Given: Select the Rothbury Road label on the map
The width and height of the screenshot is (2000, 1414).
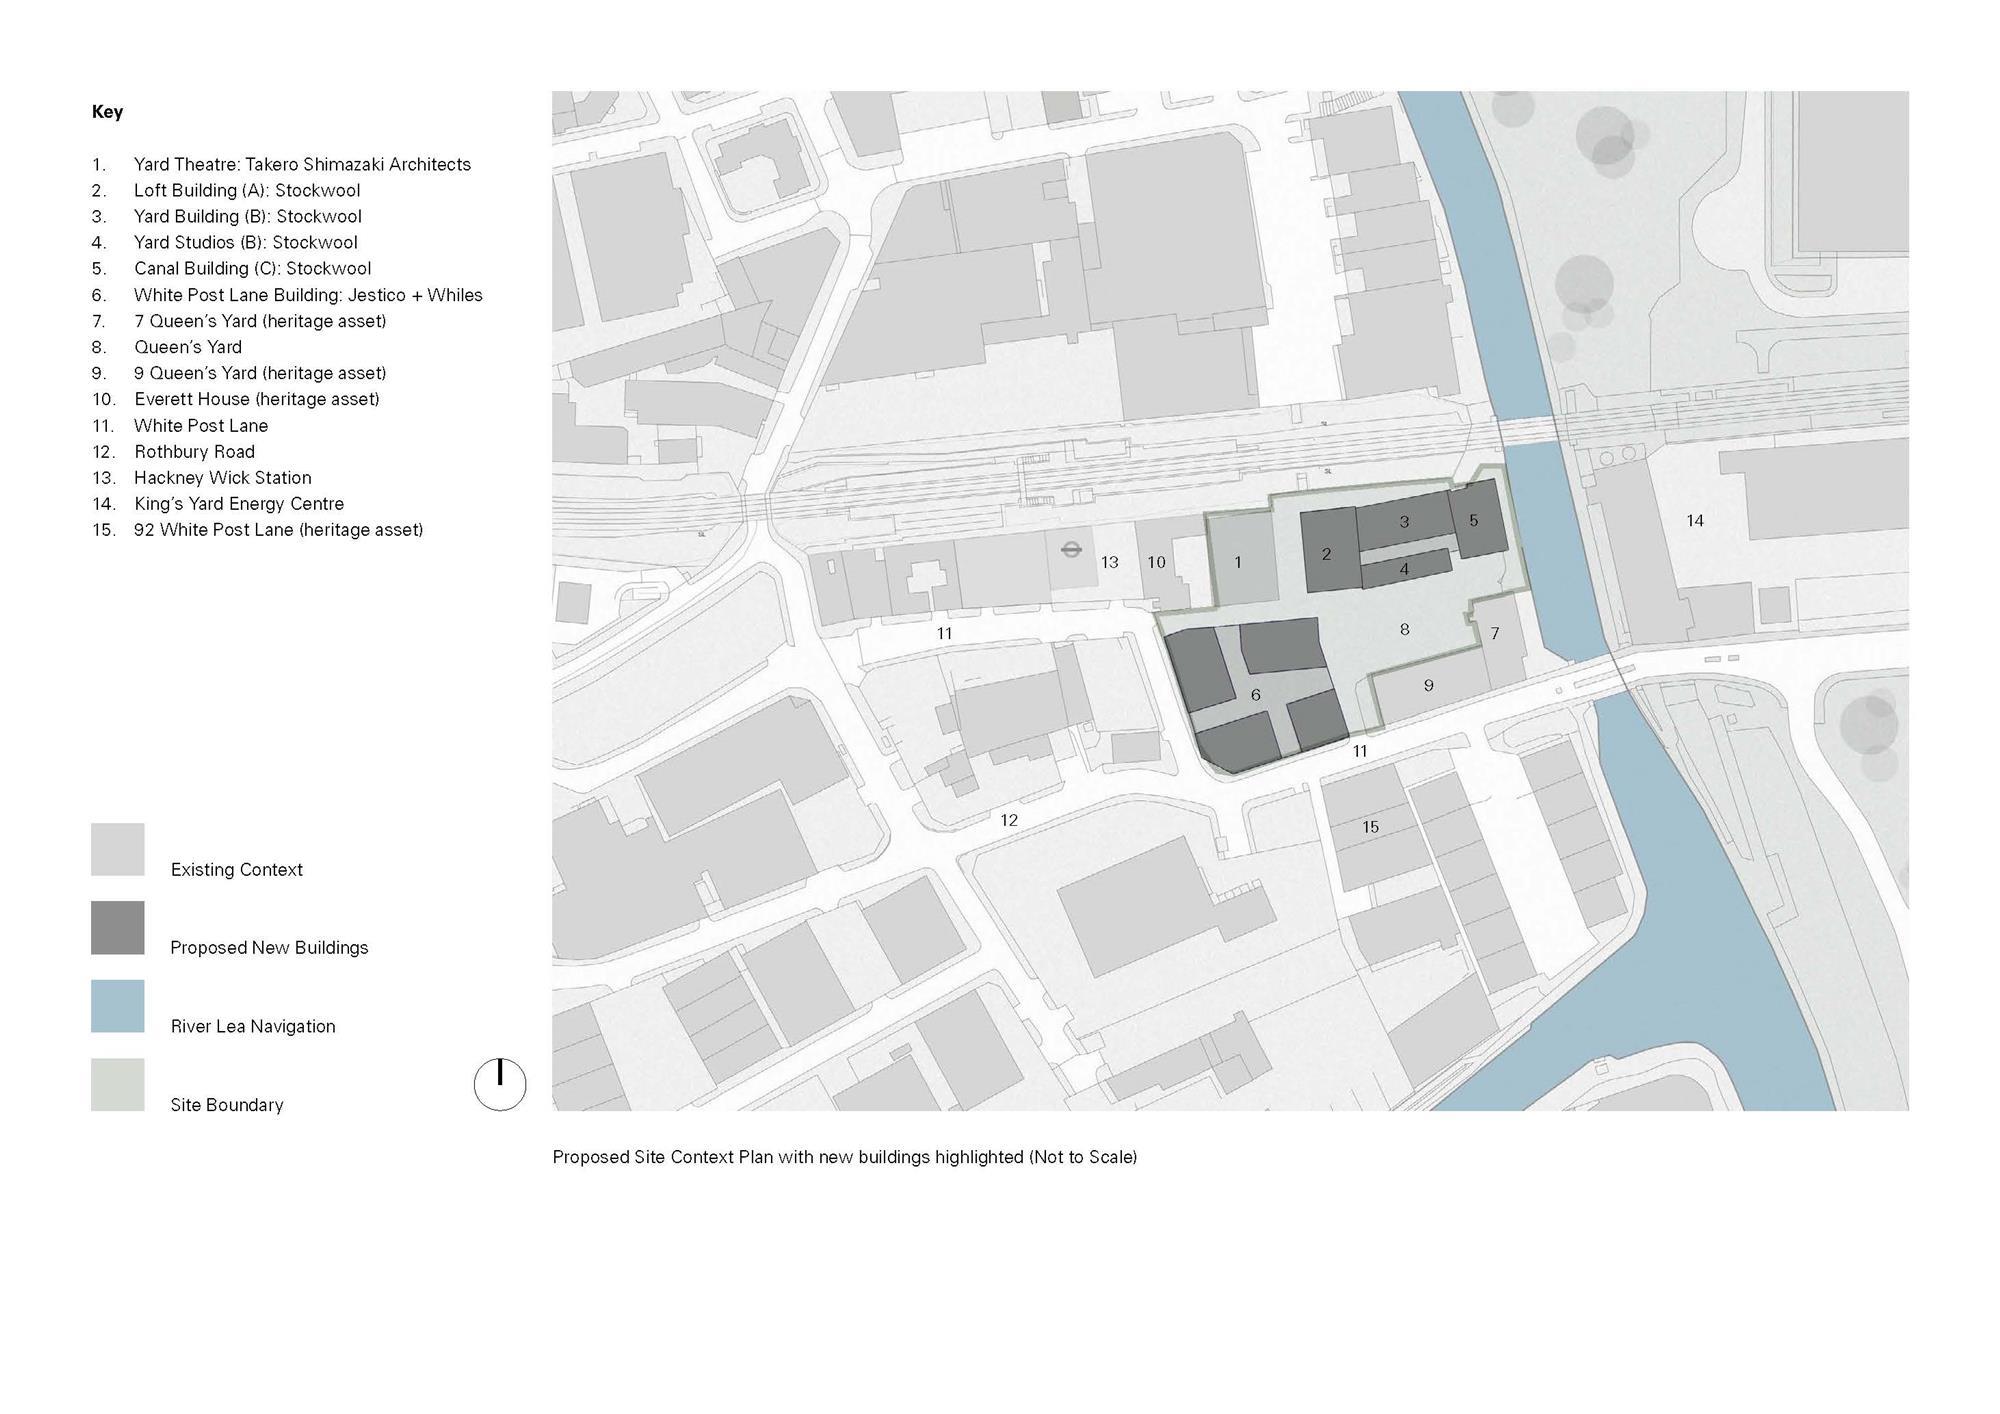Looking at the screenshot, I should pos(1007,820).
